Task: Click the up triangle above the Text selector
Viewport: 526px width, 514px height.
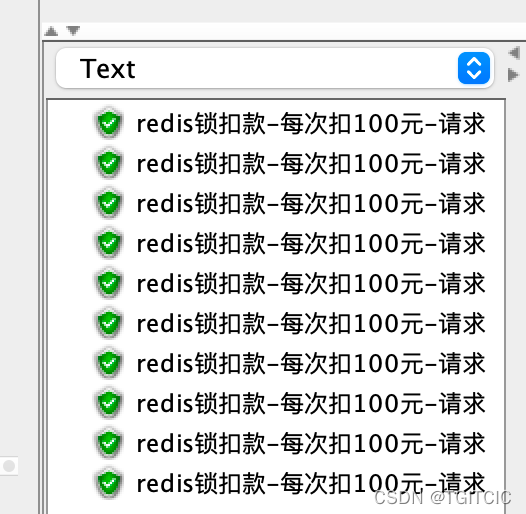Action: point(51,31)
